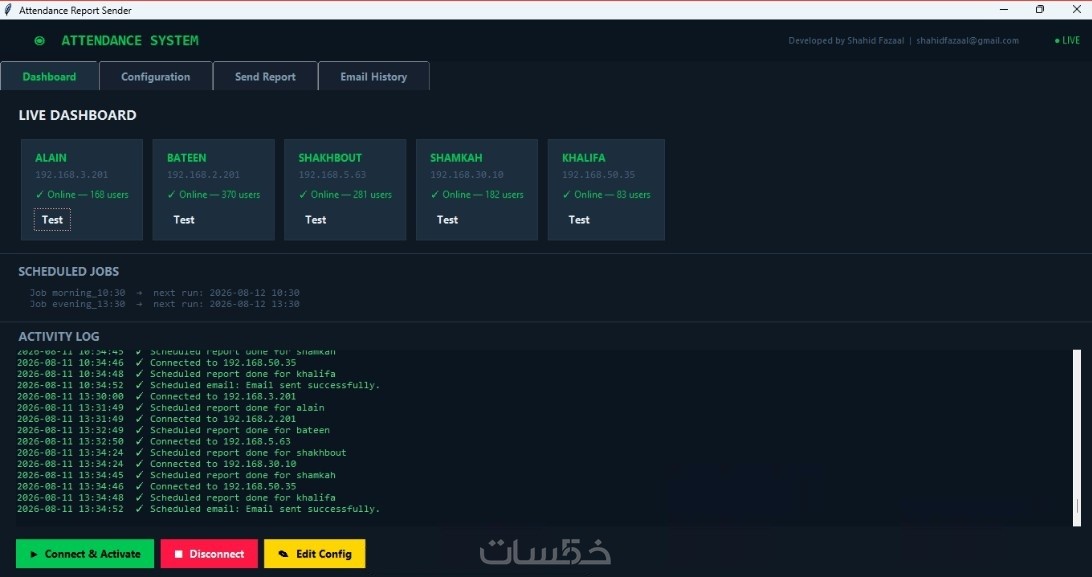Test the BATEEN device connection
This screenshot has height=577, width=1092.
point(184,220)
